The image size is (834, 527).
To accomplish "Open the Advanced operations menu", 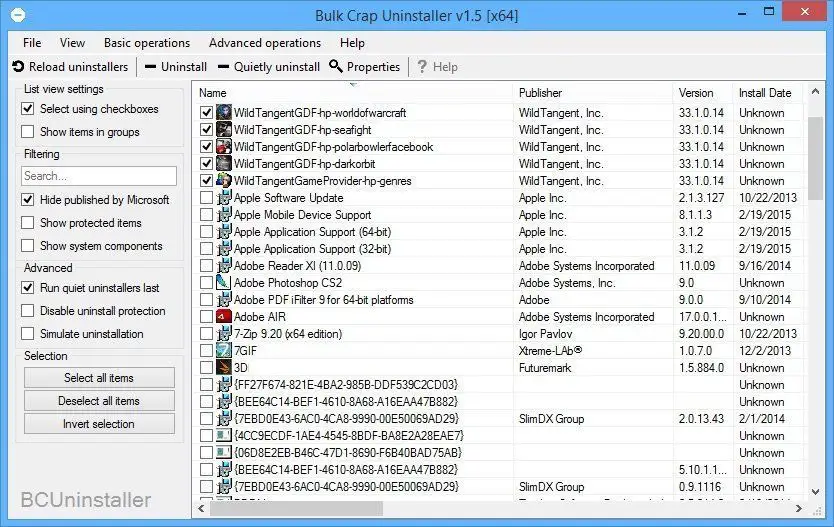I will (265, 43).
